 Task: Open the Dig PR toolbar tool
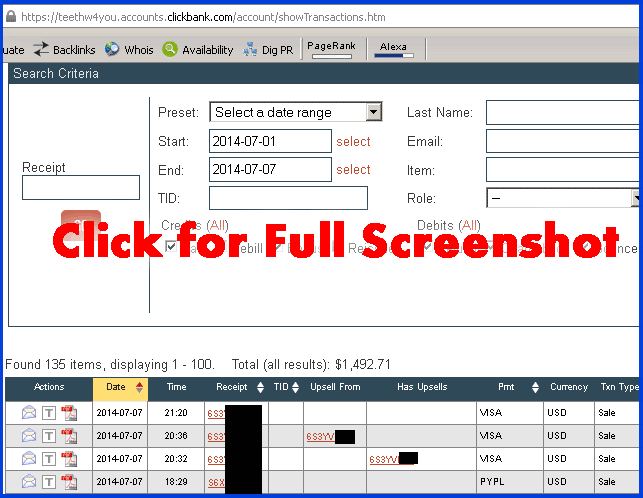point(252,49)
